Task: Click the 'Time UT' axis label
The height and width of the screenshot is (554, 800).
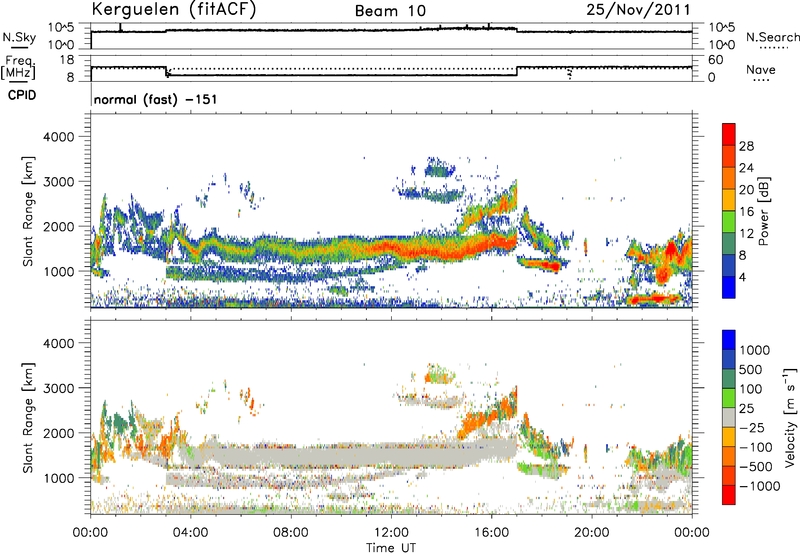Action: click(391, 548)
